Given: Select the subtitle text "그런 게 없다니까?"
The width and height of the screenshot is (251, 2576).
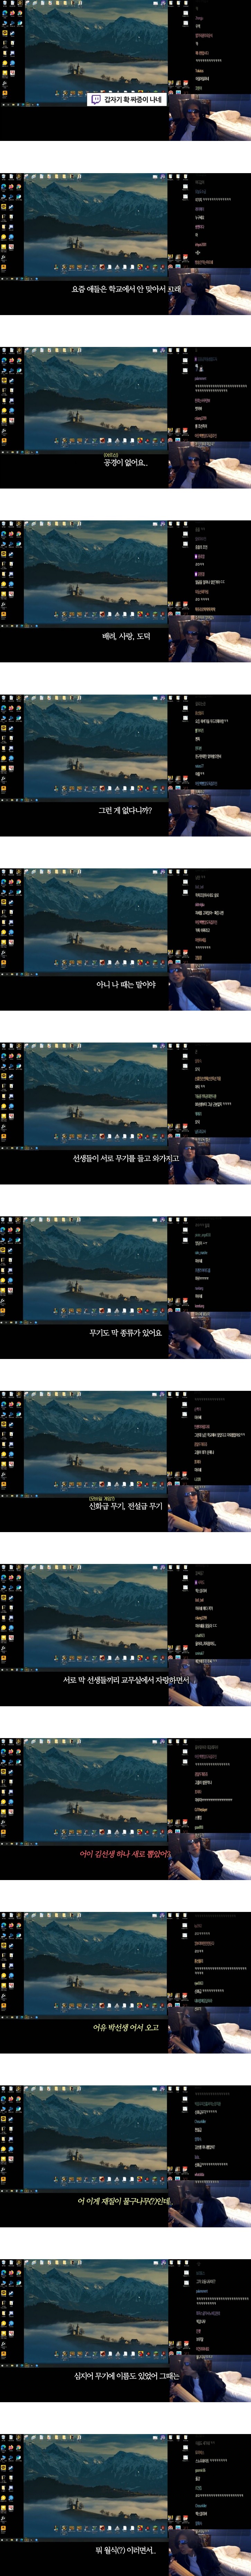Looking at the screenshot, I should click(125, 810).
